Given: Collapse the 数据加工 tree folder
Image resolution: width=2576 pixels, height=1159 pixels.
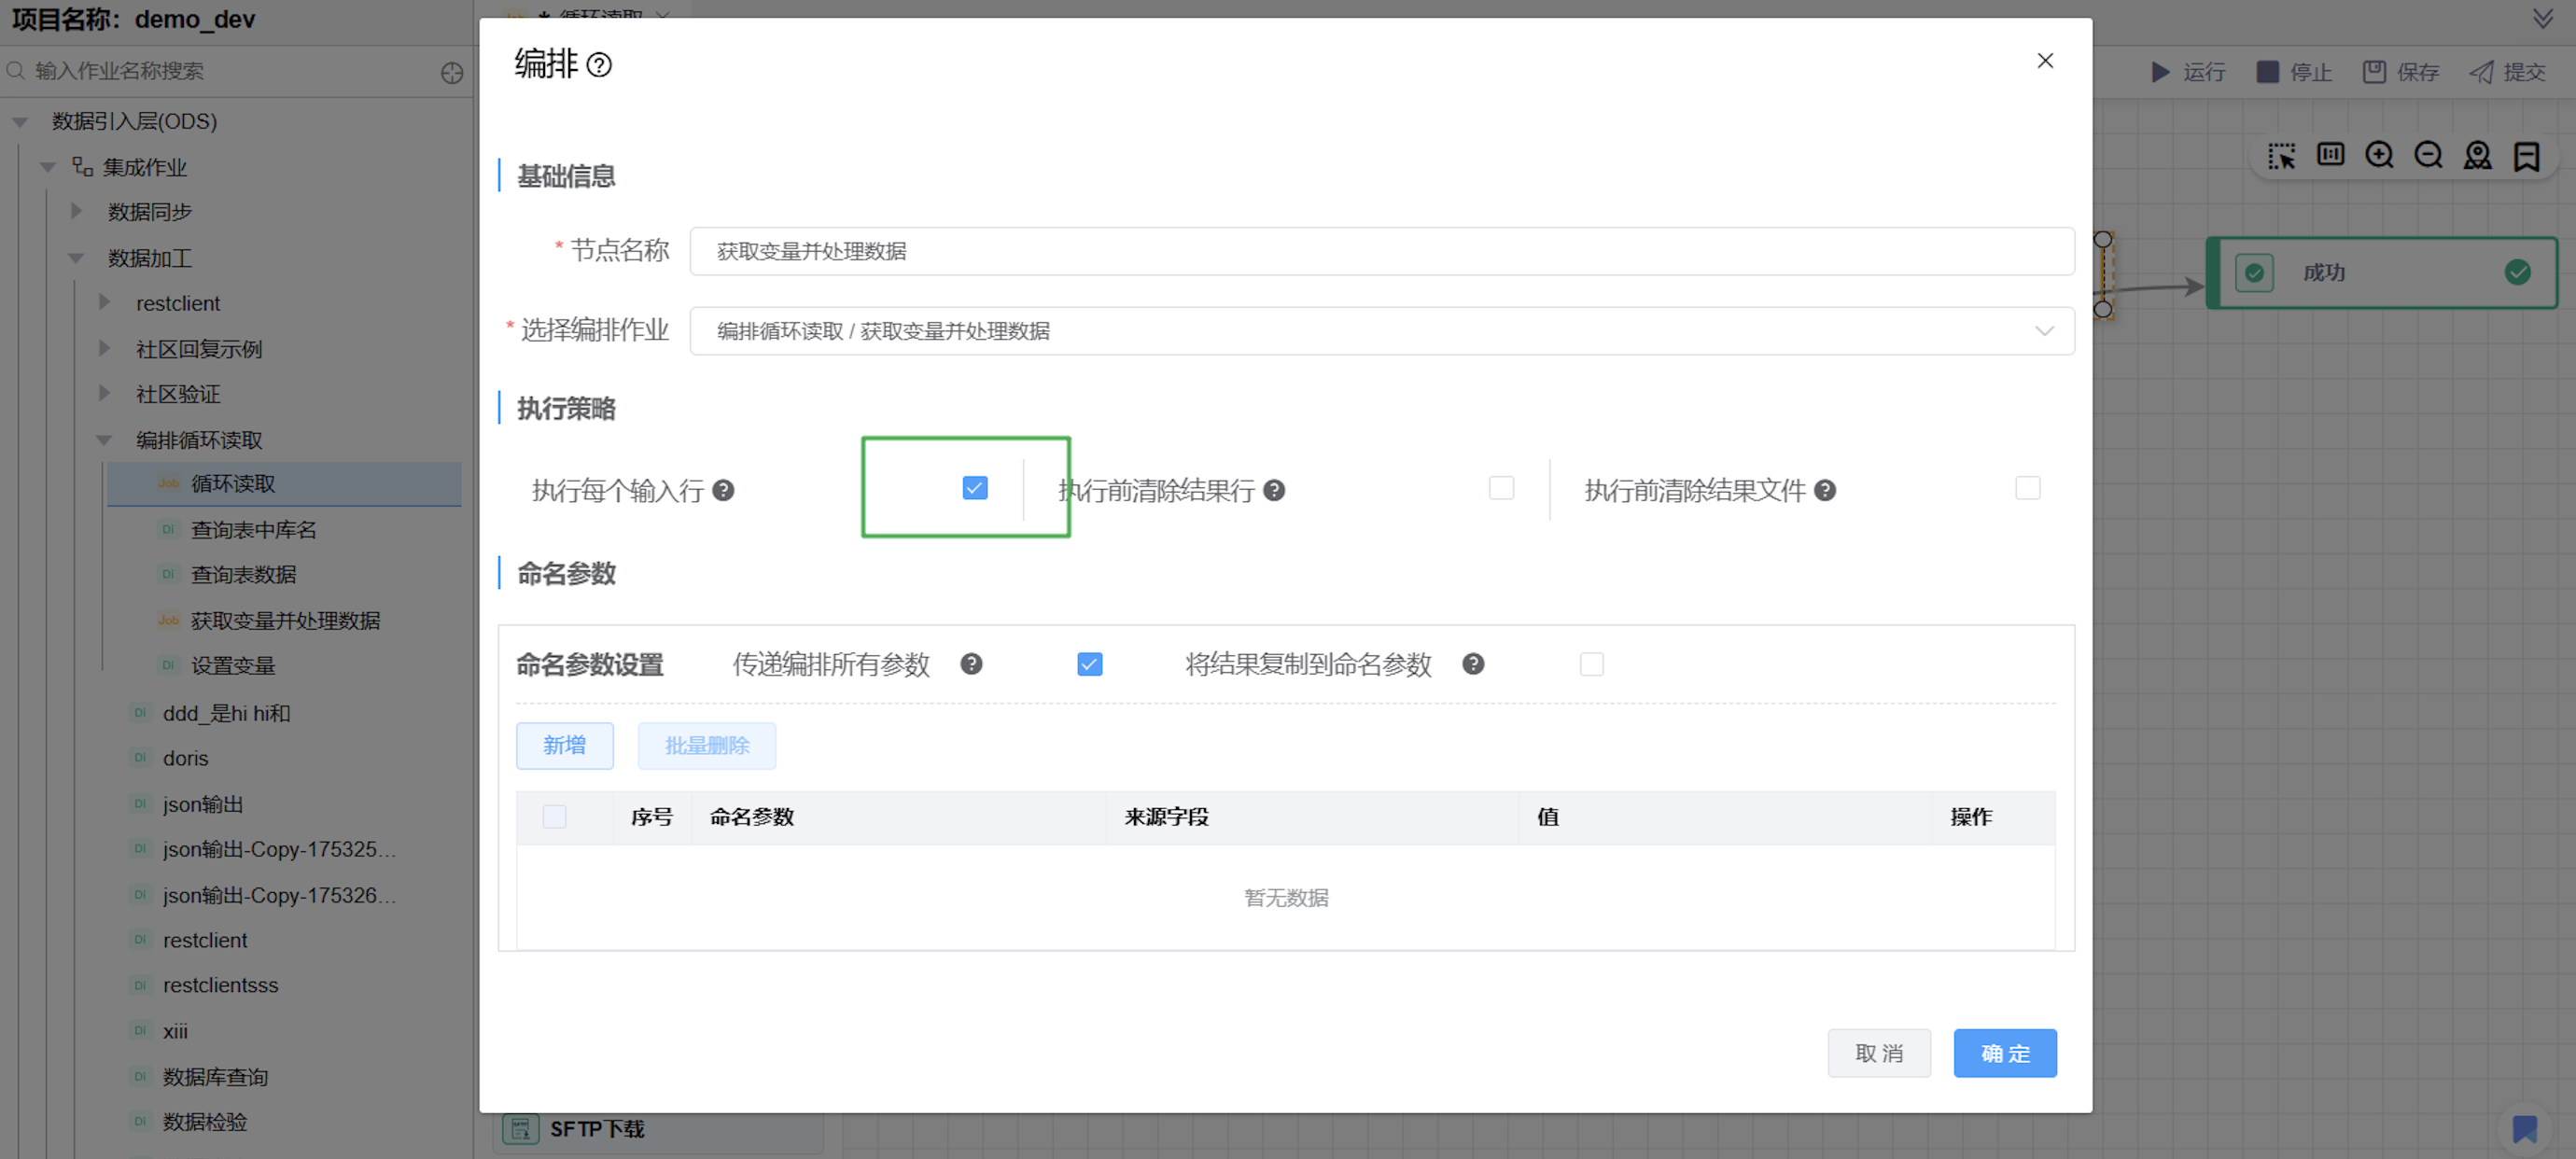Looking at the screenshot, I should 76,258.
